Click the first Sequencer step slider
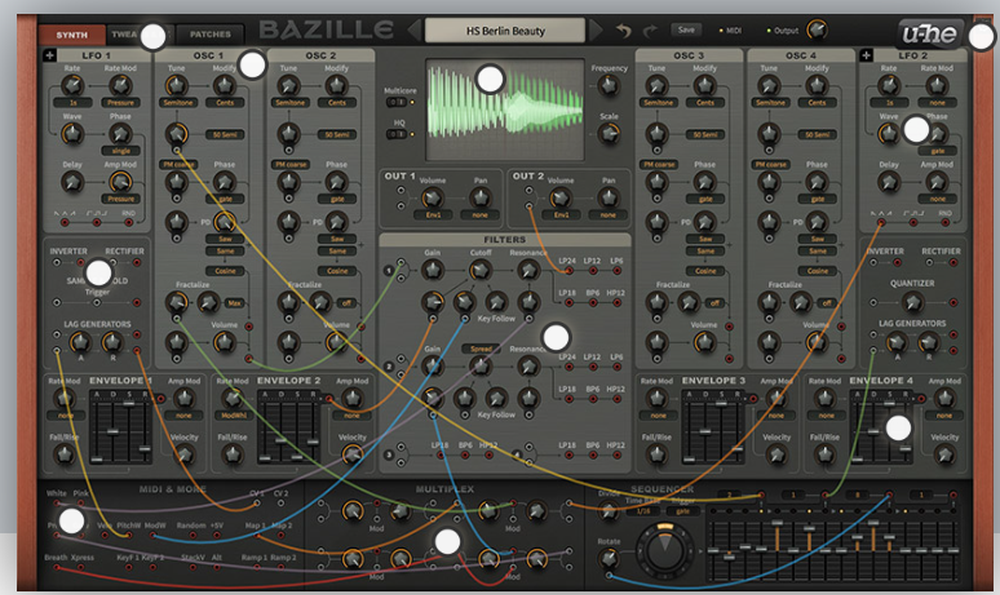This screenshot has width=1000, height=595. pyautogui.click(x=714, y=551)
